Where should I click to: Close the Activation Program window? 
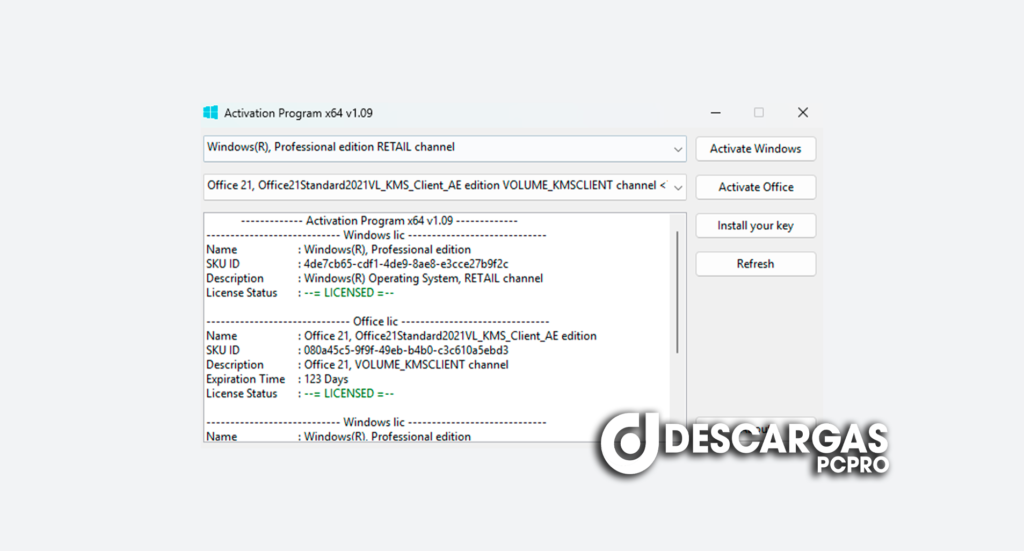coord(802,113)
